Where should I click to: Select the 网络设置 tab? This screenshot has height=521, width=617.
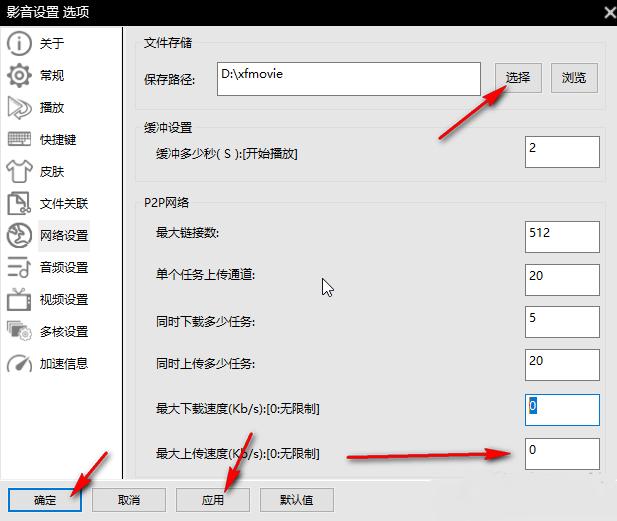63,236
